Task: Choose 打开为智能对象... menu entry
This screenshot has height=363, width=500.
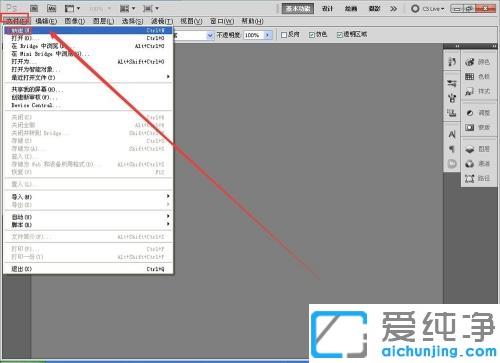Action: pos(88,69)
